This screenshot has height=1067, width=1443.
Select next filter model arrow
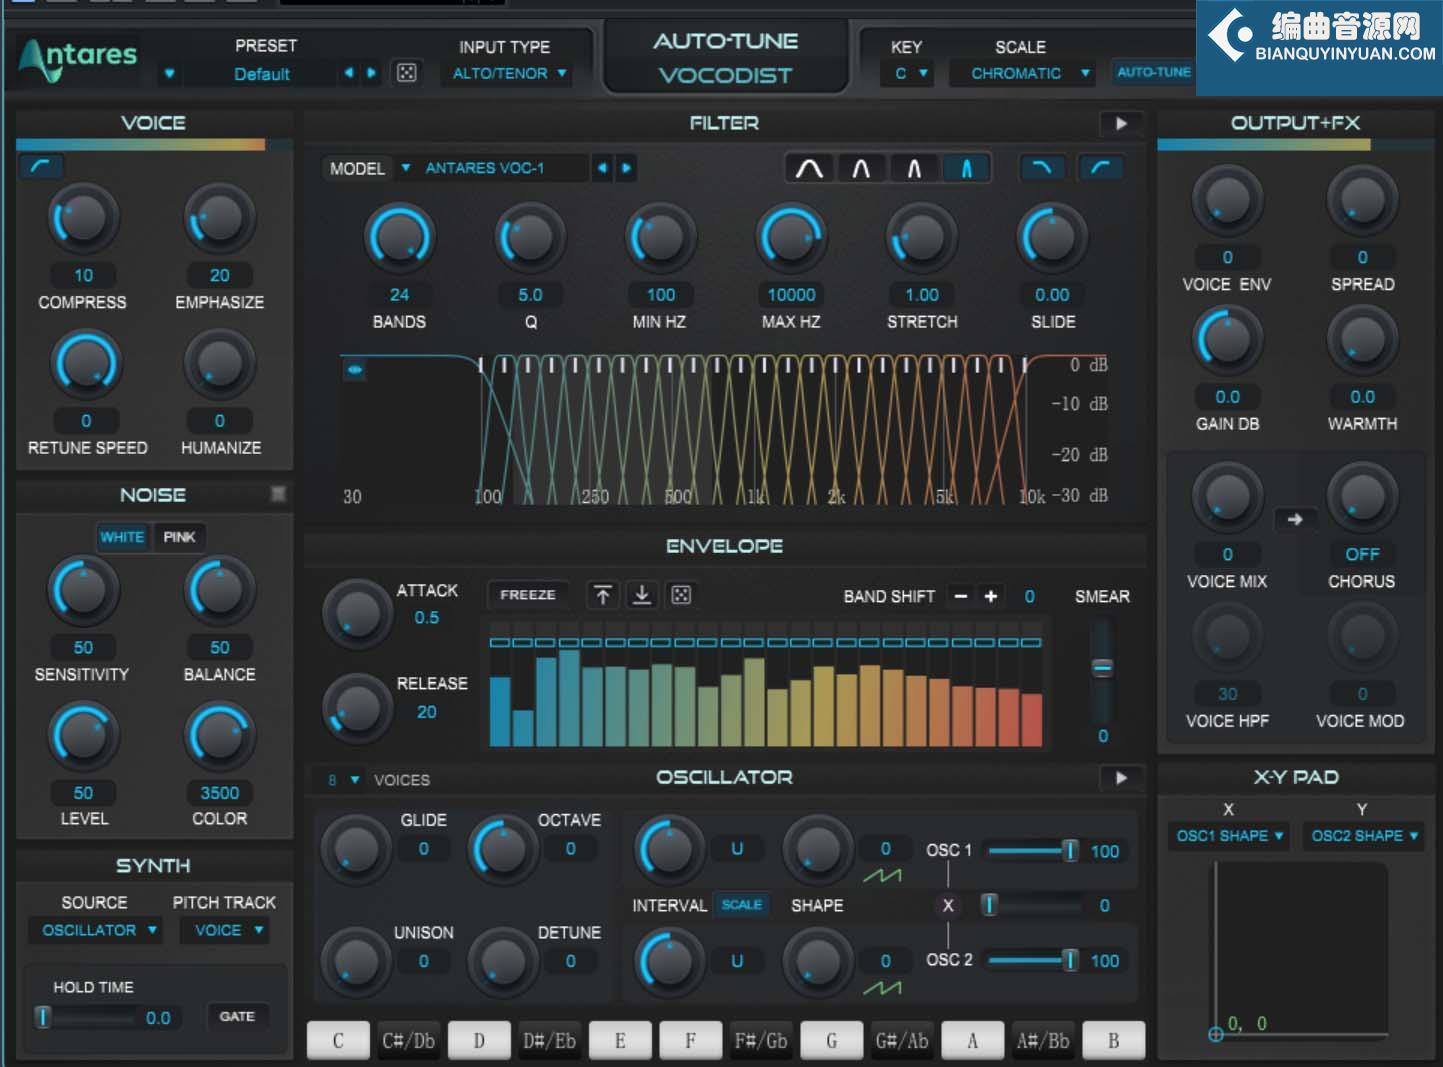(626, 168)
